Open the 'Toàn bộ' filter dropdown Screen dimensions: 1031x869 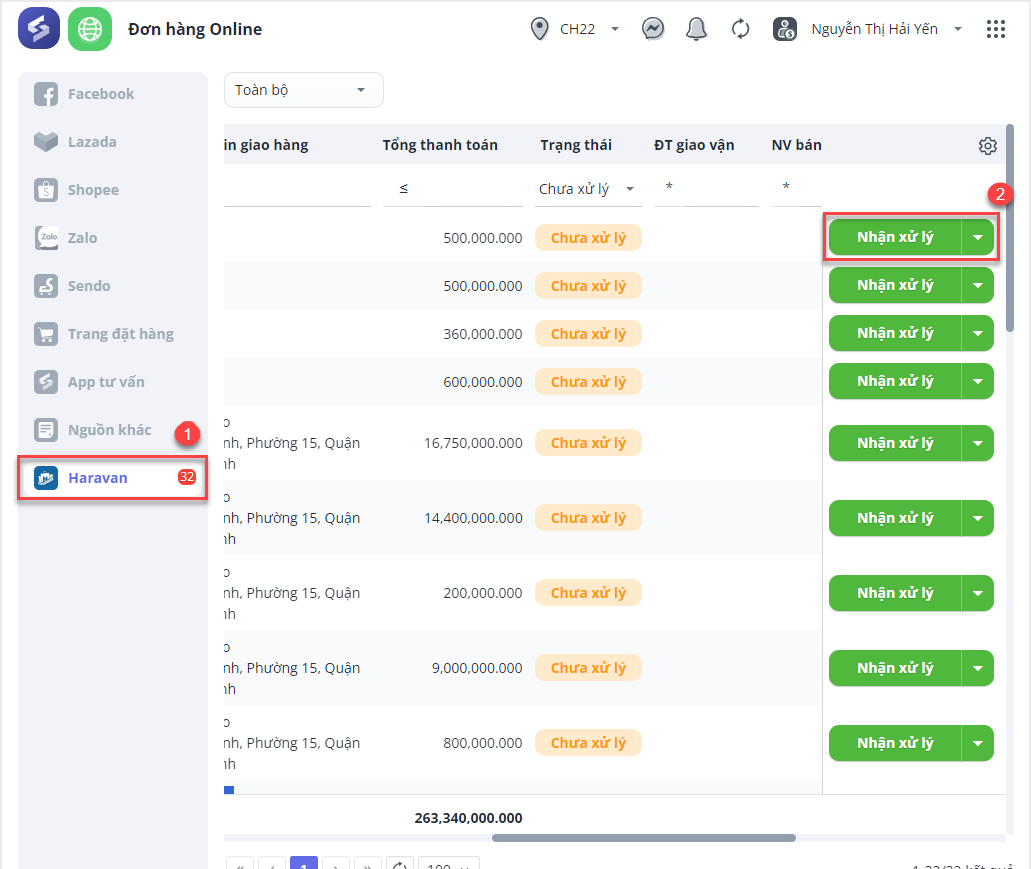coord(303,90)
